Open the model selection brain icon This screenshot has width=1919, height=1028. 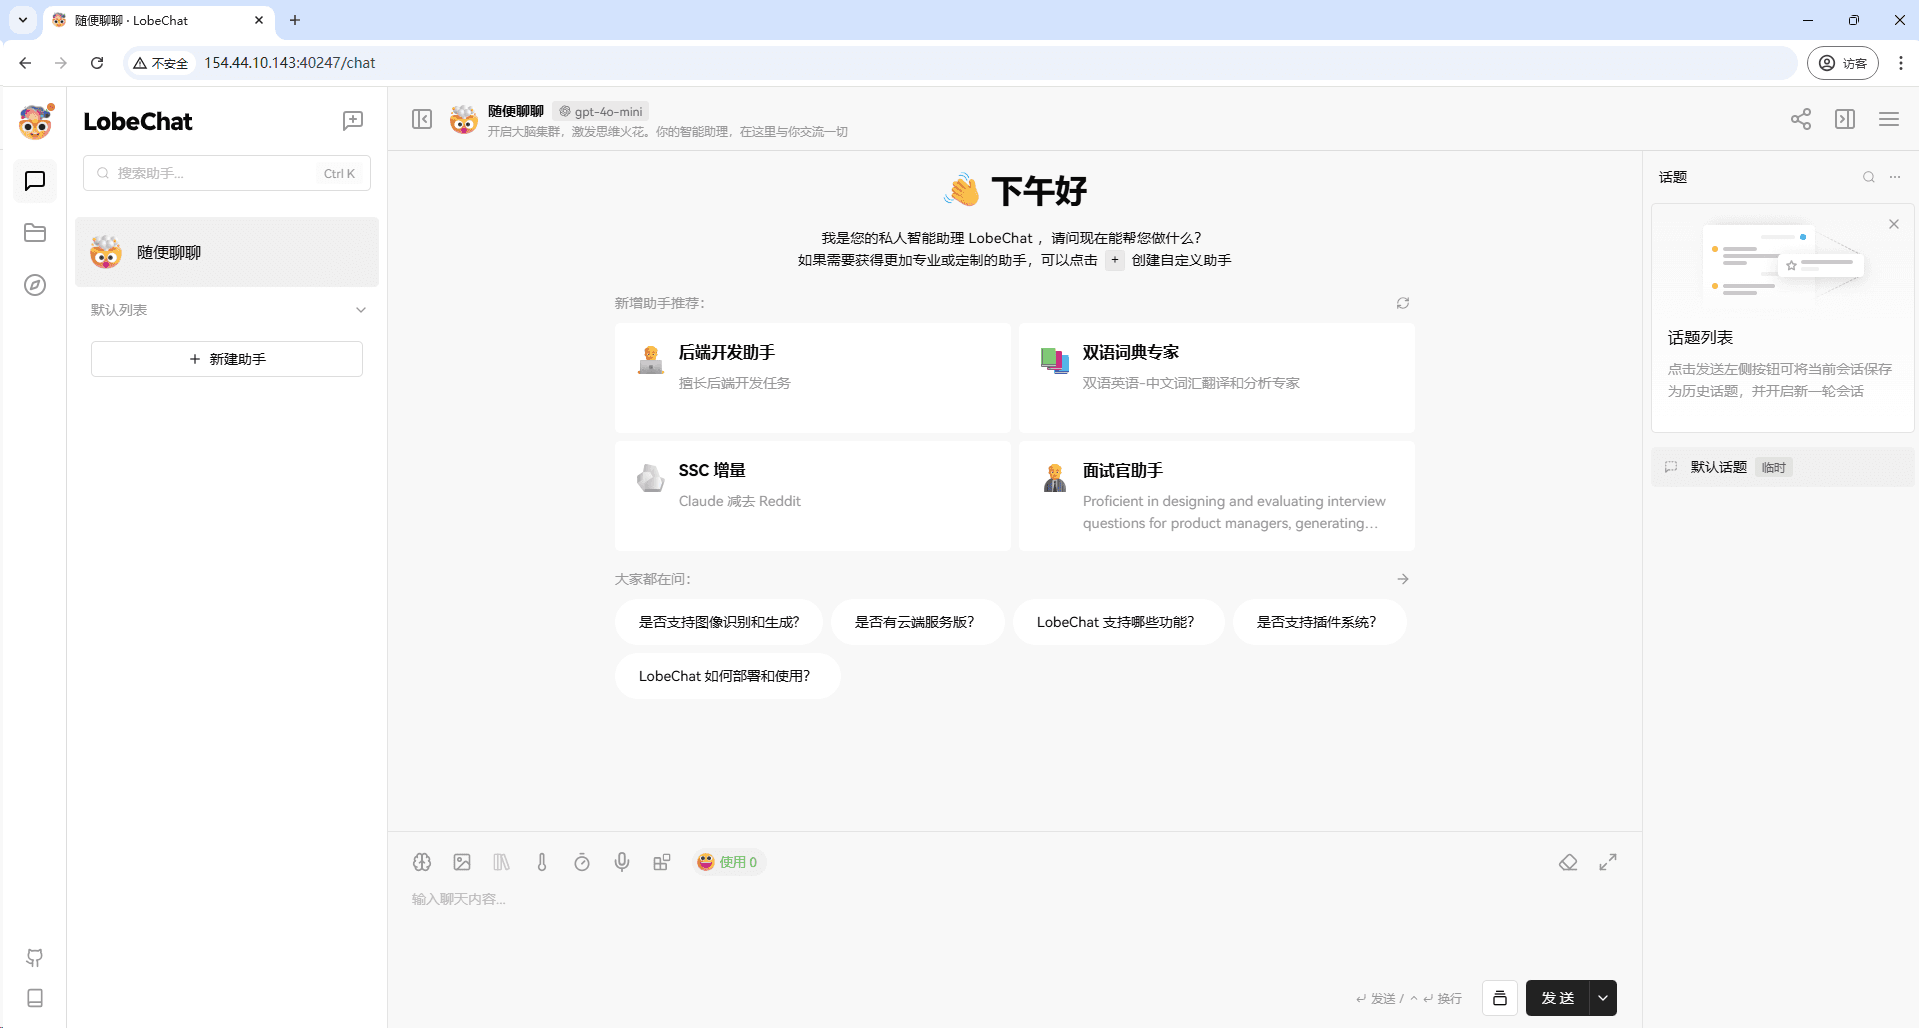[x=422, y=862]
